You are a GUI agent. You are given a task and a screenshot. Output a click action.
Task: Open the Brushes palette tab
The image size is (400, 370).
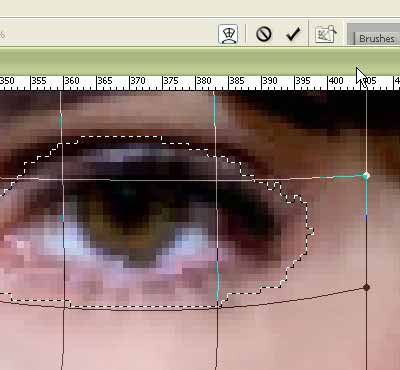pos(377,38)
